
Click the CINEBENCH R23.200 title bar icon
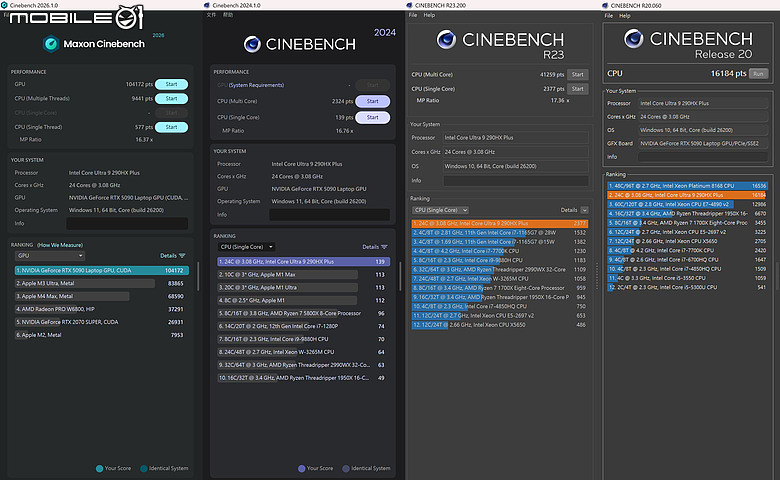coord(409,5)
